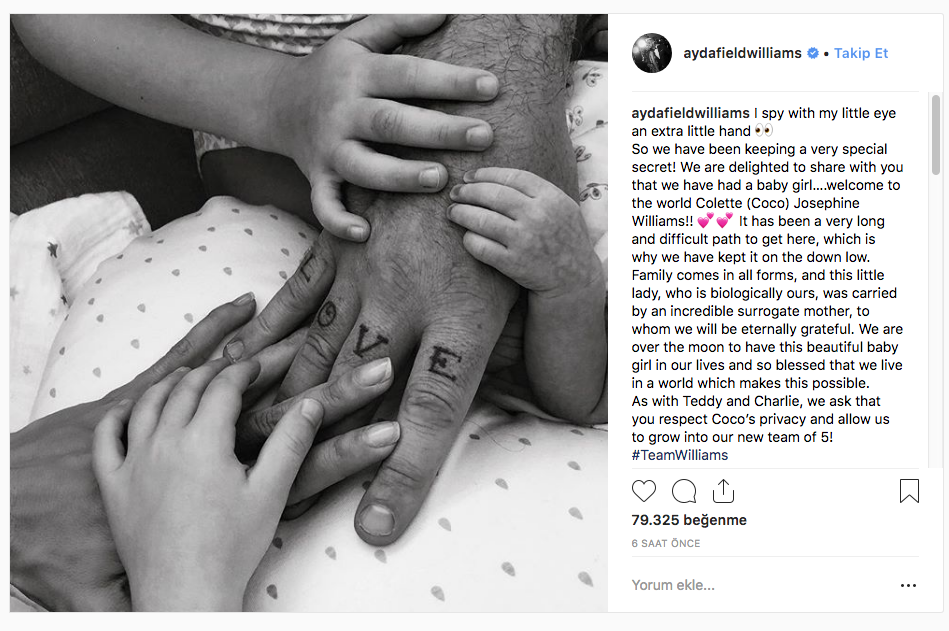949x631 pixels.
Task: Share the post with the upload arrow icon
Action: [x=723, y=491]
